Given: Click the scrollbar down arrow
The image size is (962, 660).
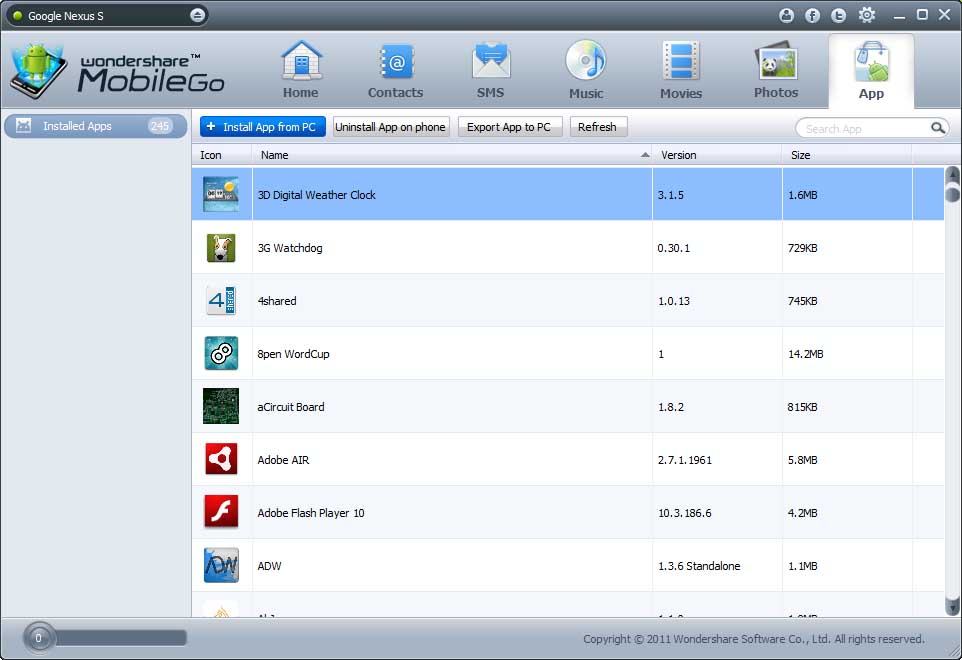Looking at the screenshot, I should (x=952, y=605).
